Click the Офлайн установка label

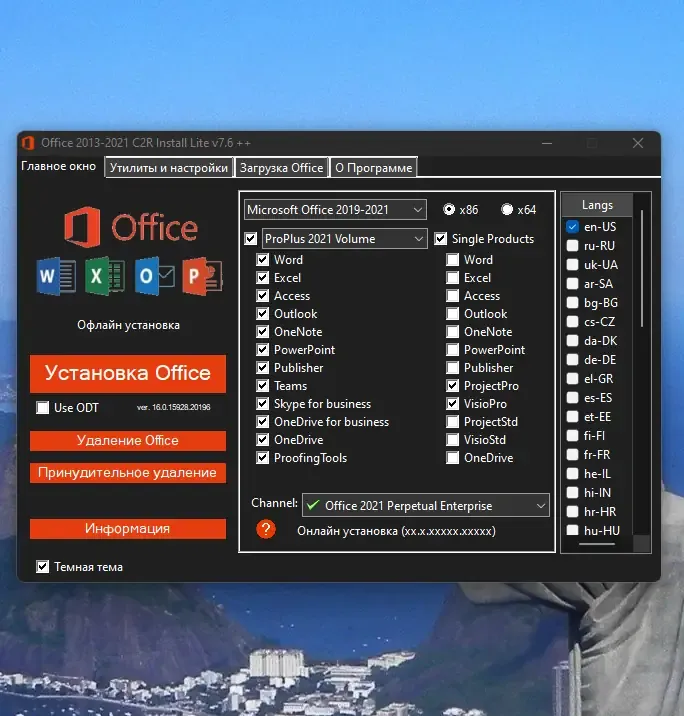(128, 325)
